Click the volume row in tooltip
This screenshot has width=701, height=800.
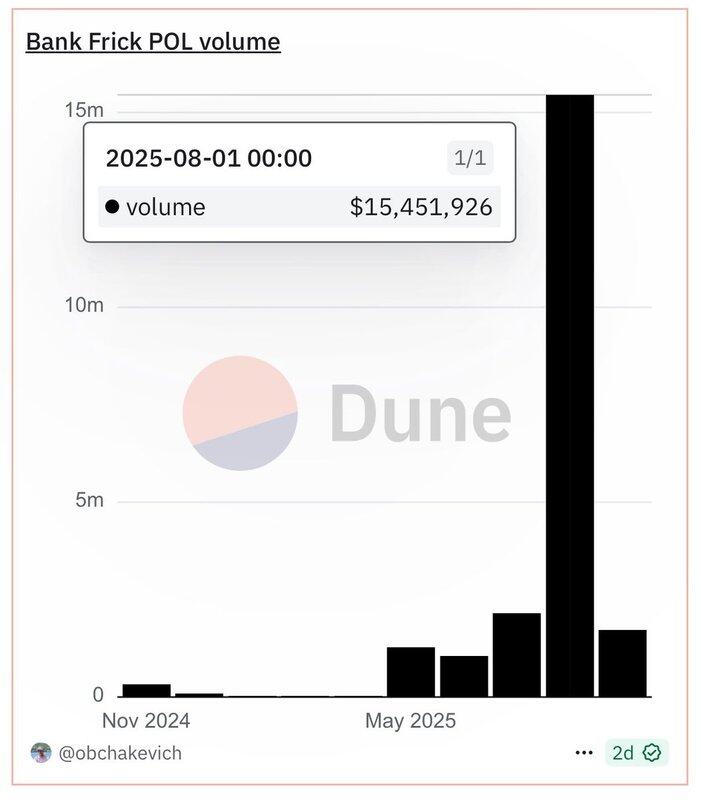[299, 207]
